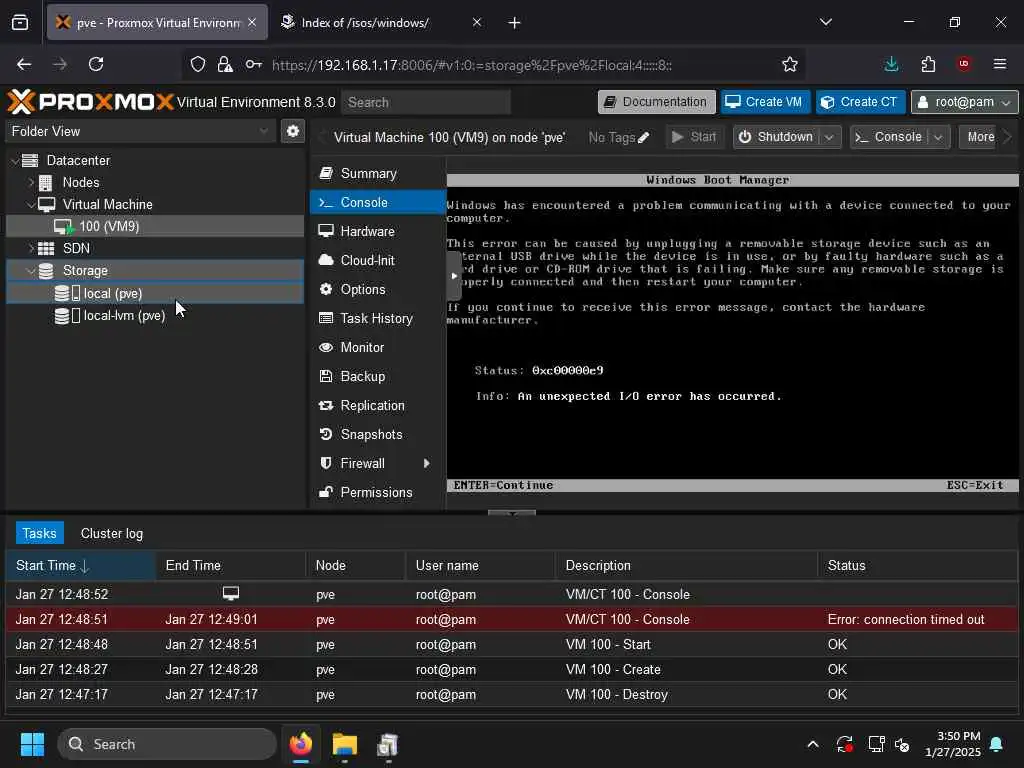Screen dimensions: 1024x768
Task: Expand the Firewall submenu arrow
Action: 426,464
